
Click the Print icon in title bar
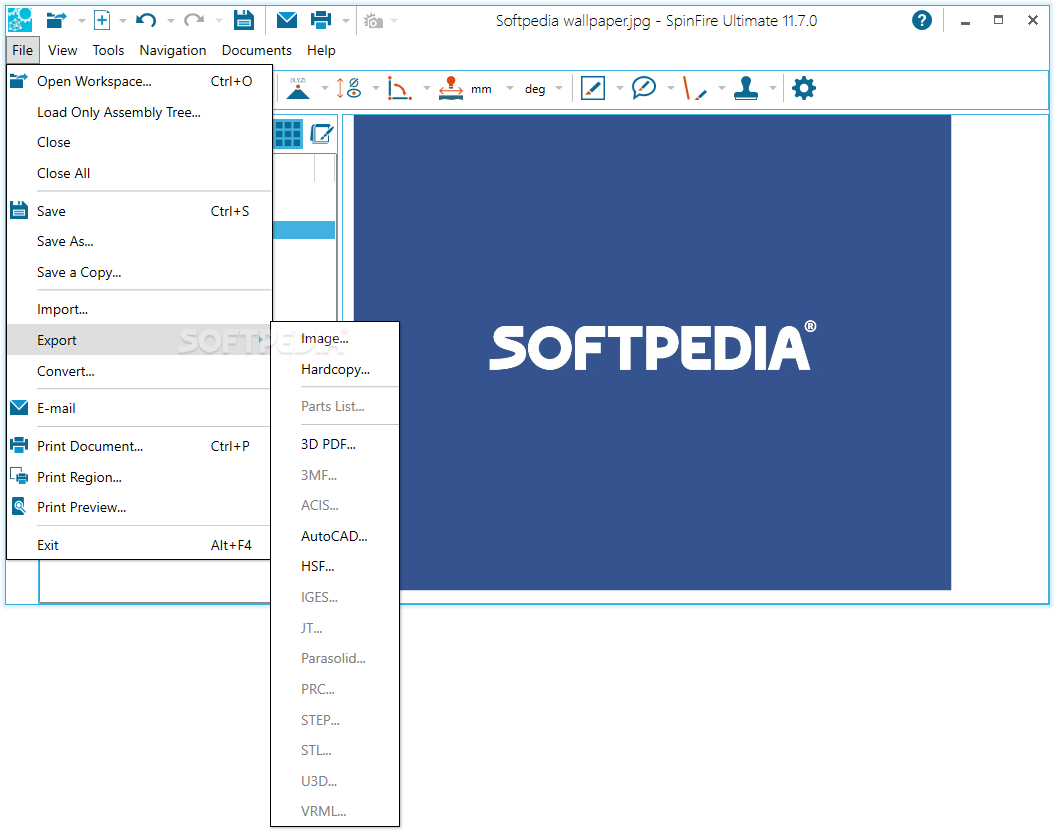pyautogui.click(x=321, y=20)
